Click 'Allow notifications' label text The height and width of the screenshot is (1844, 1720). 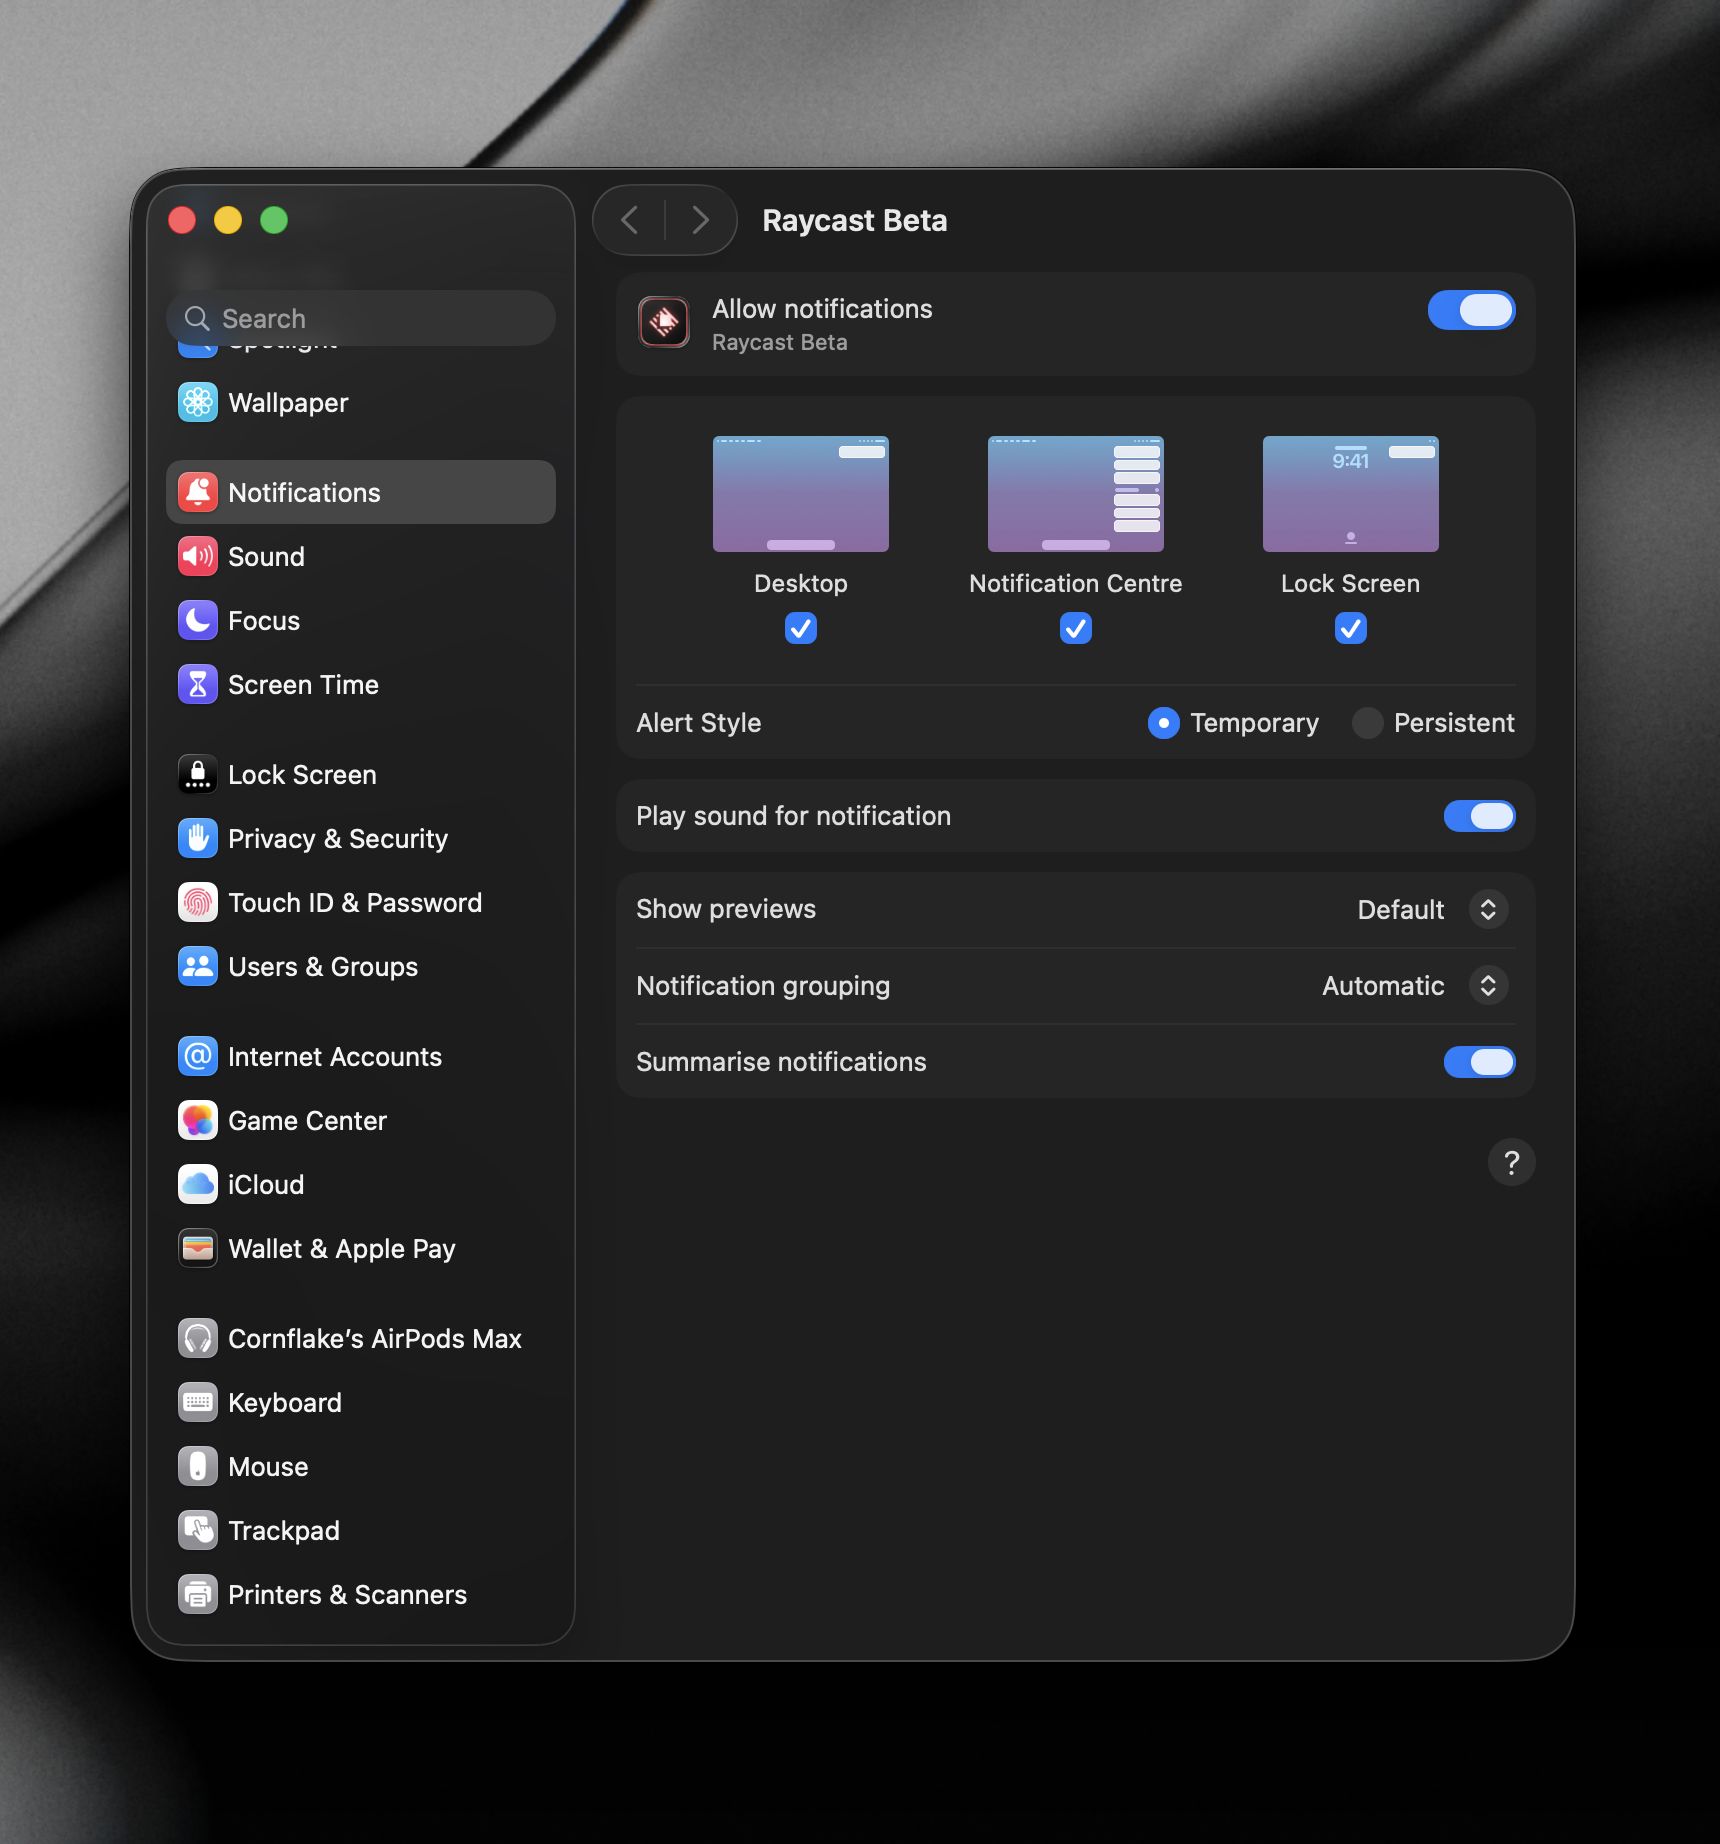click(x=822, y=309)
